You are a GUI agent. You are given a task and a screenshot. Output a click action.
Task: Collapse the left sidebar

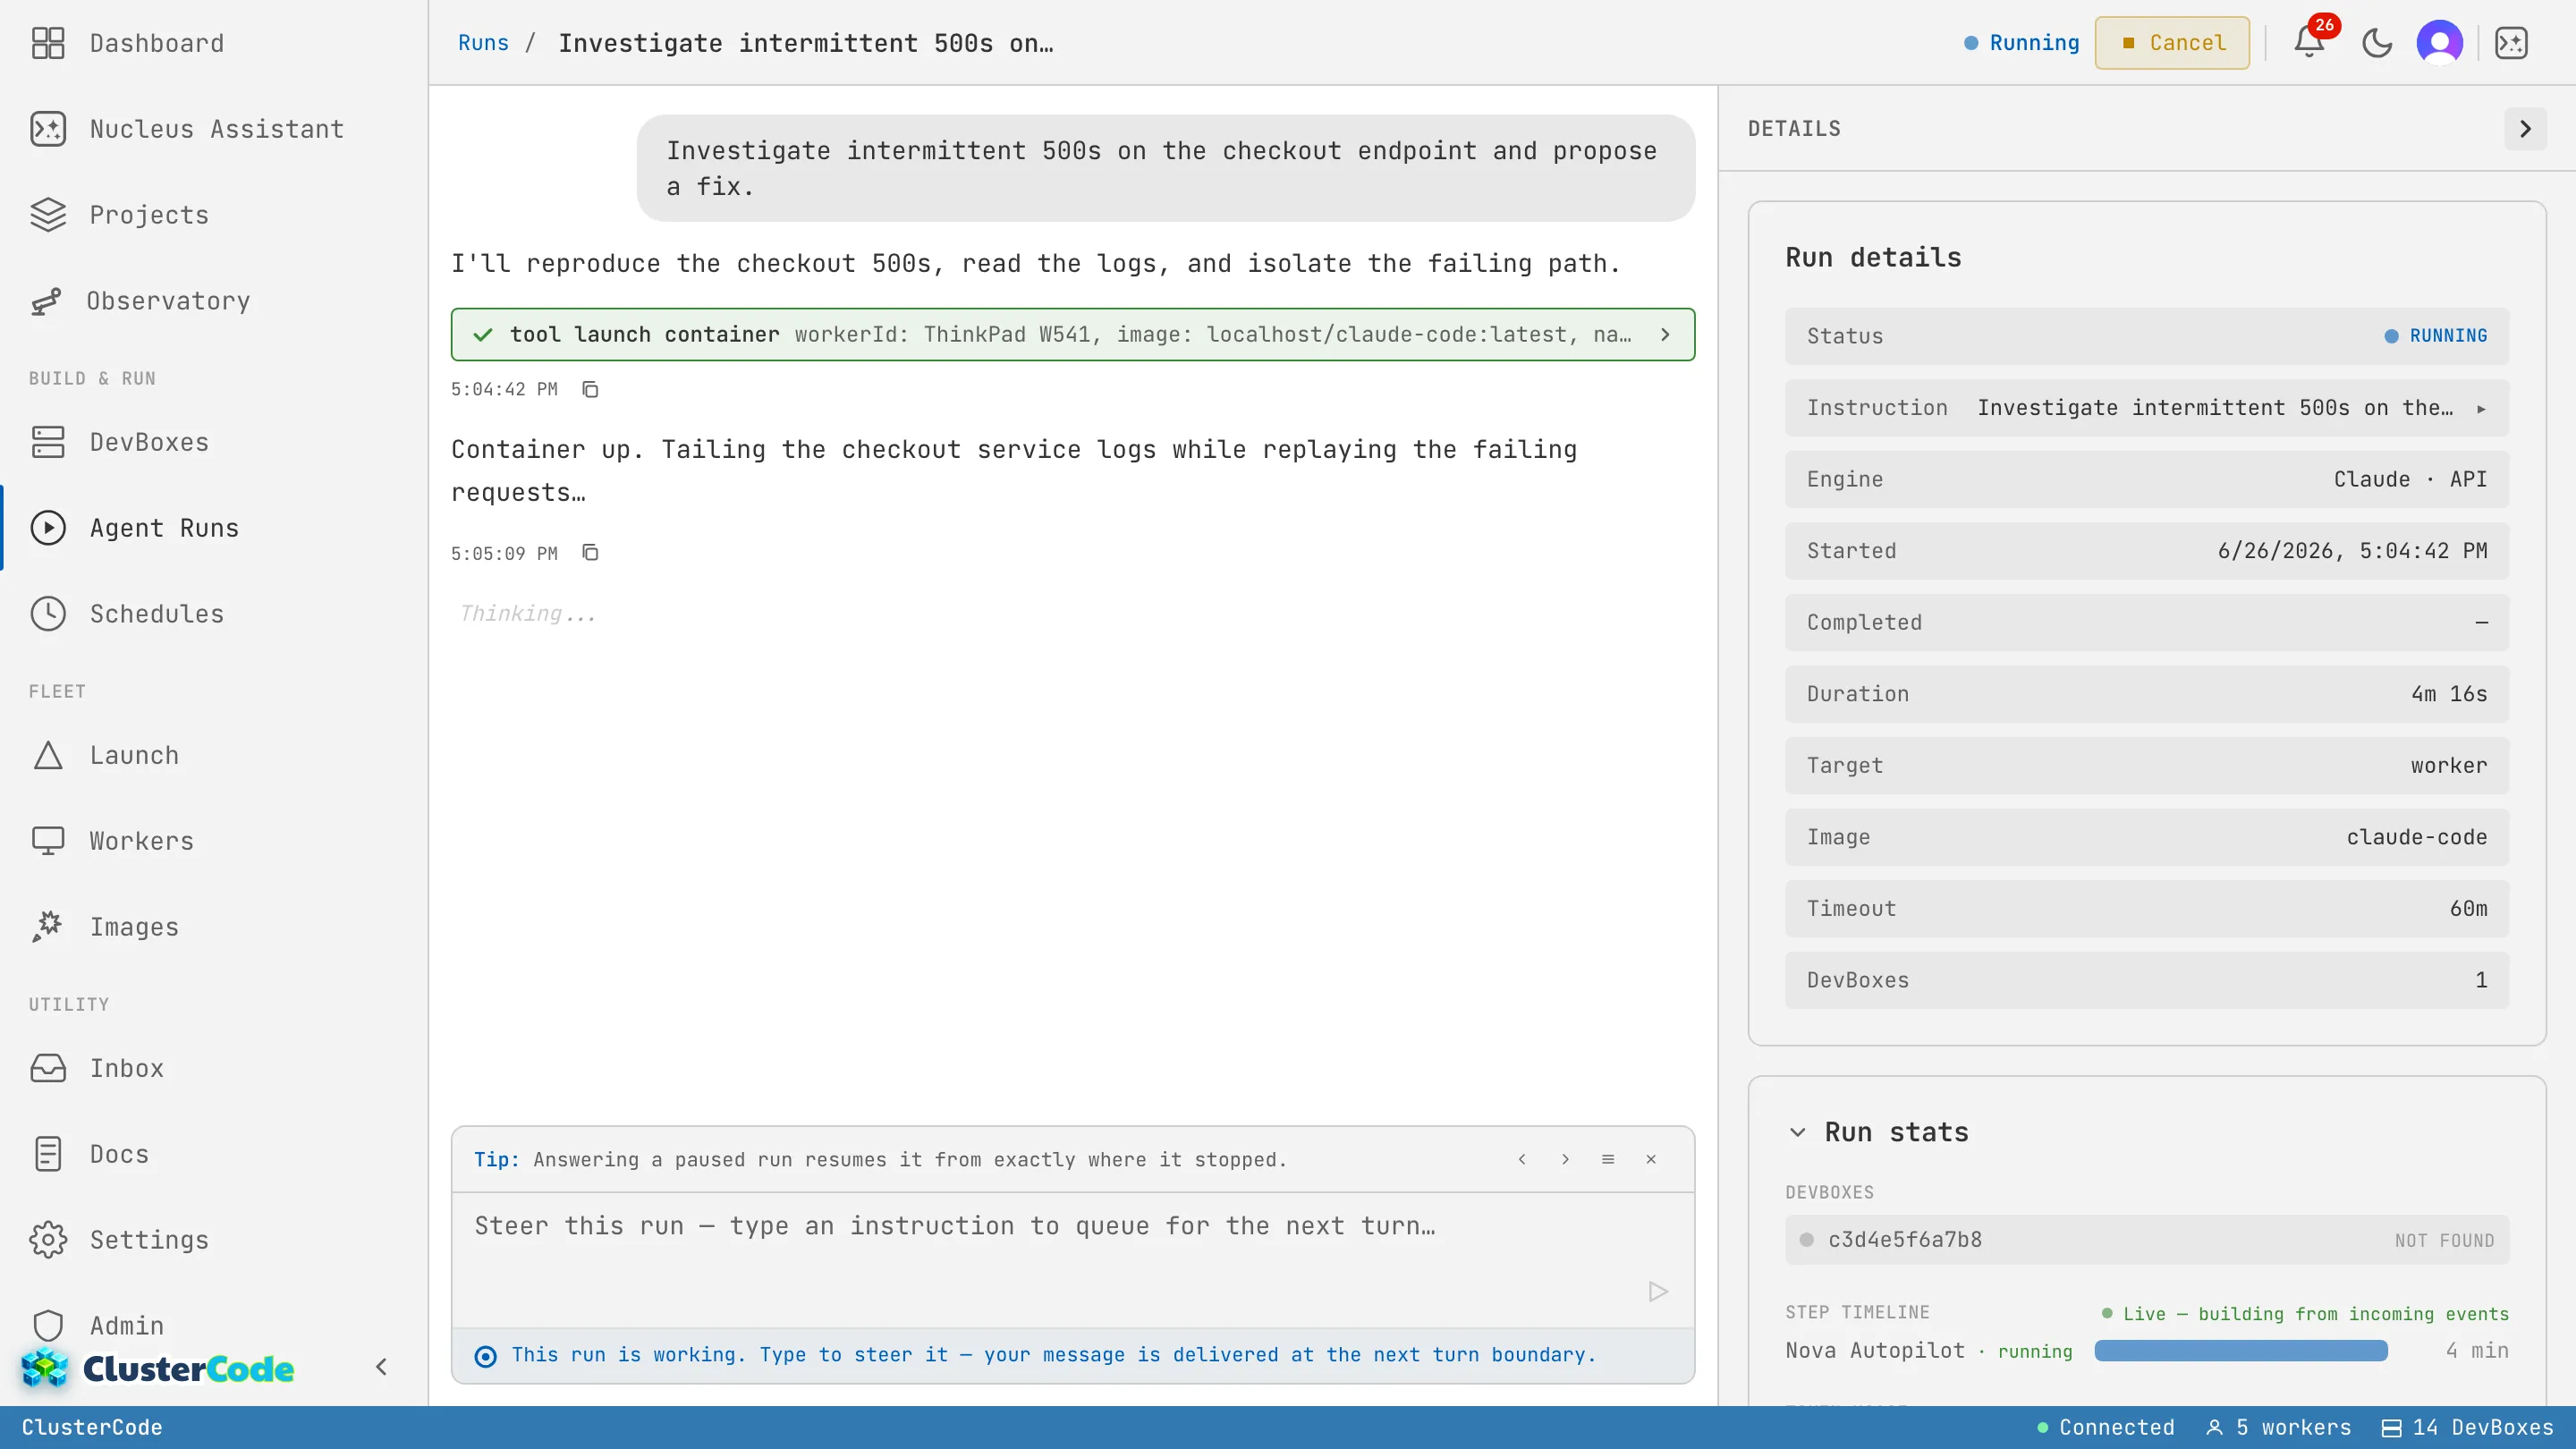(x=381, y=1367)
